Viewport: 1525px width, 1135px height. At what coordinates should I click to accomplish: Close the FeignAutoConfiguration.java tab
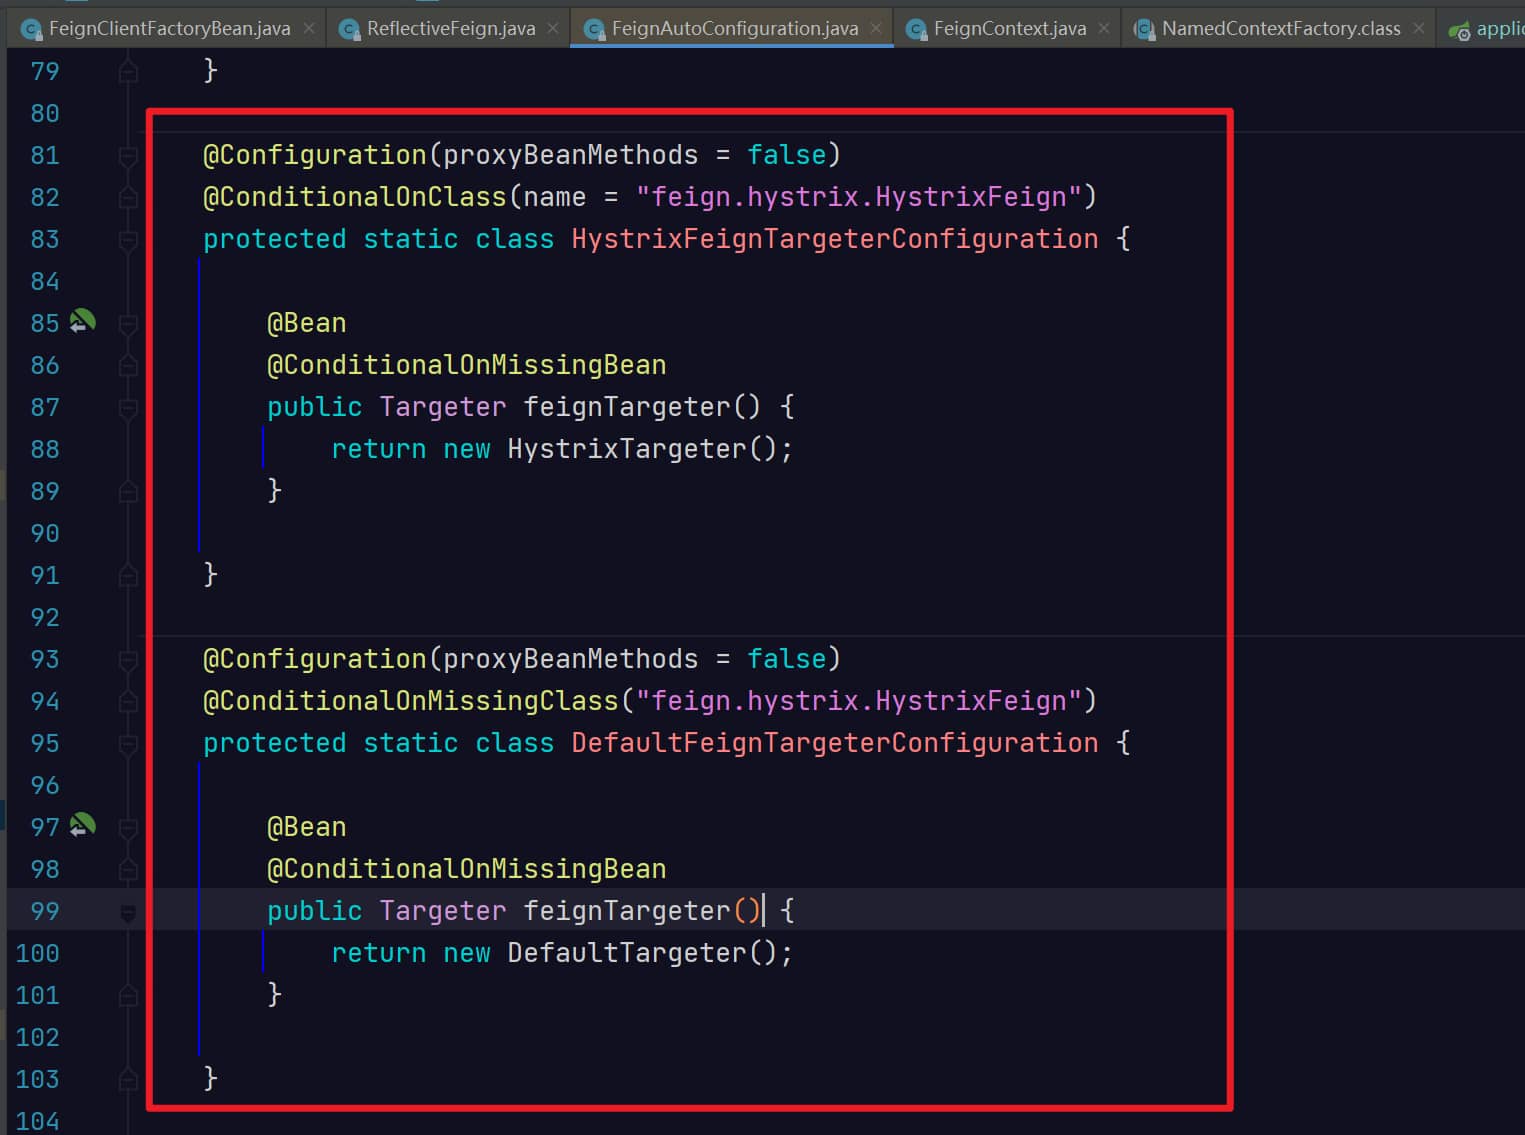(876, 29)
